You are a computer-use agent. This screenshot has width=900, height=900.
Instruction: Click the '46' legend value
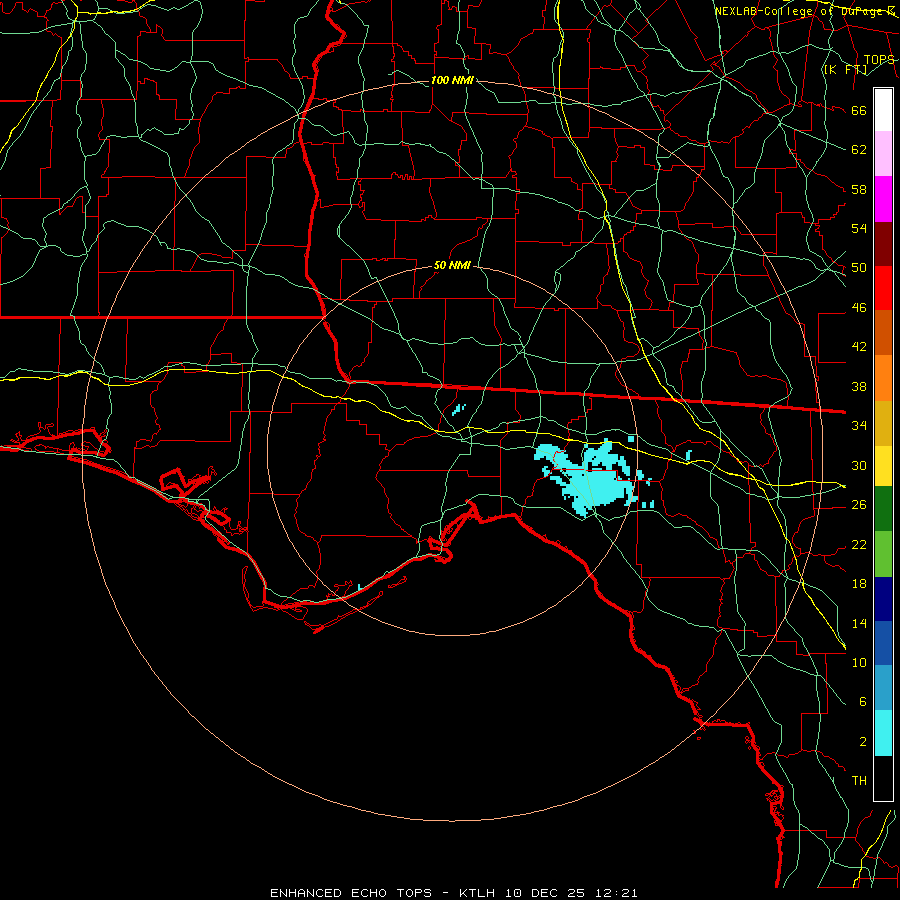pyautogui.click(x=859, y=308)
